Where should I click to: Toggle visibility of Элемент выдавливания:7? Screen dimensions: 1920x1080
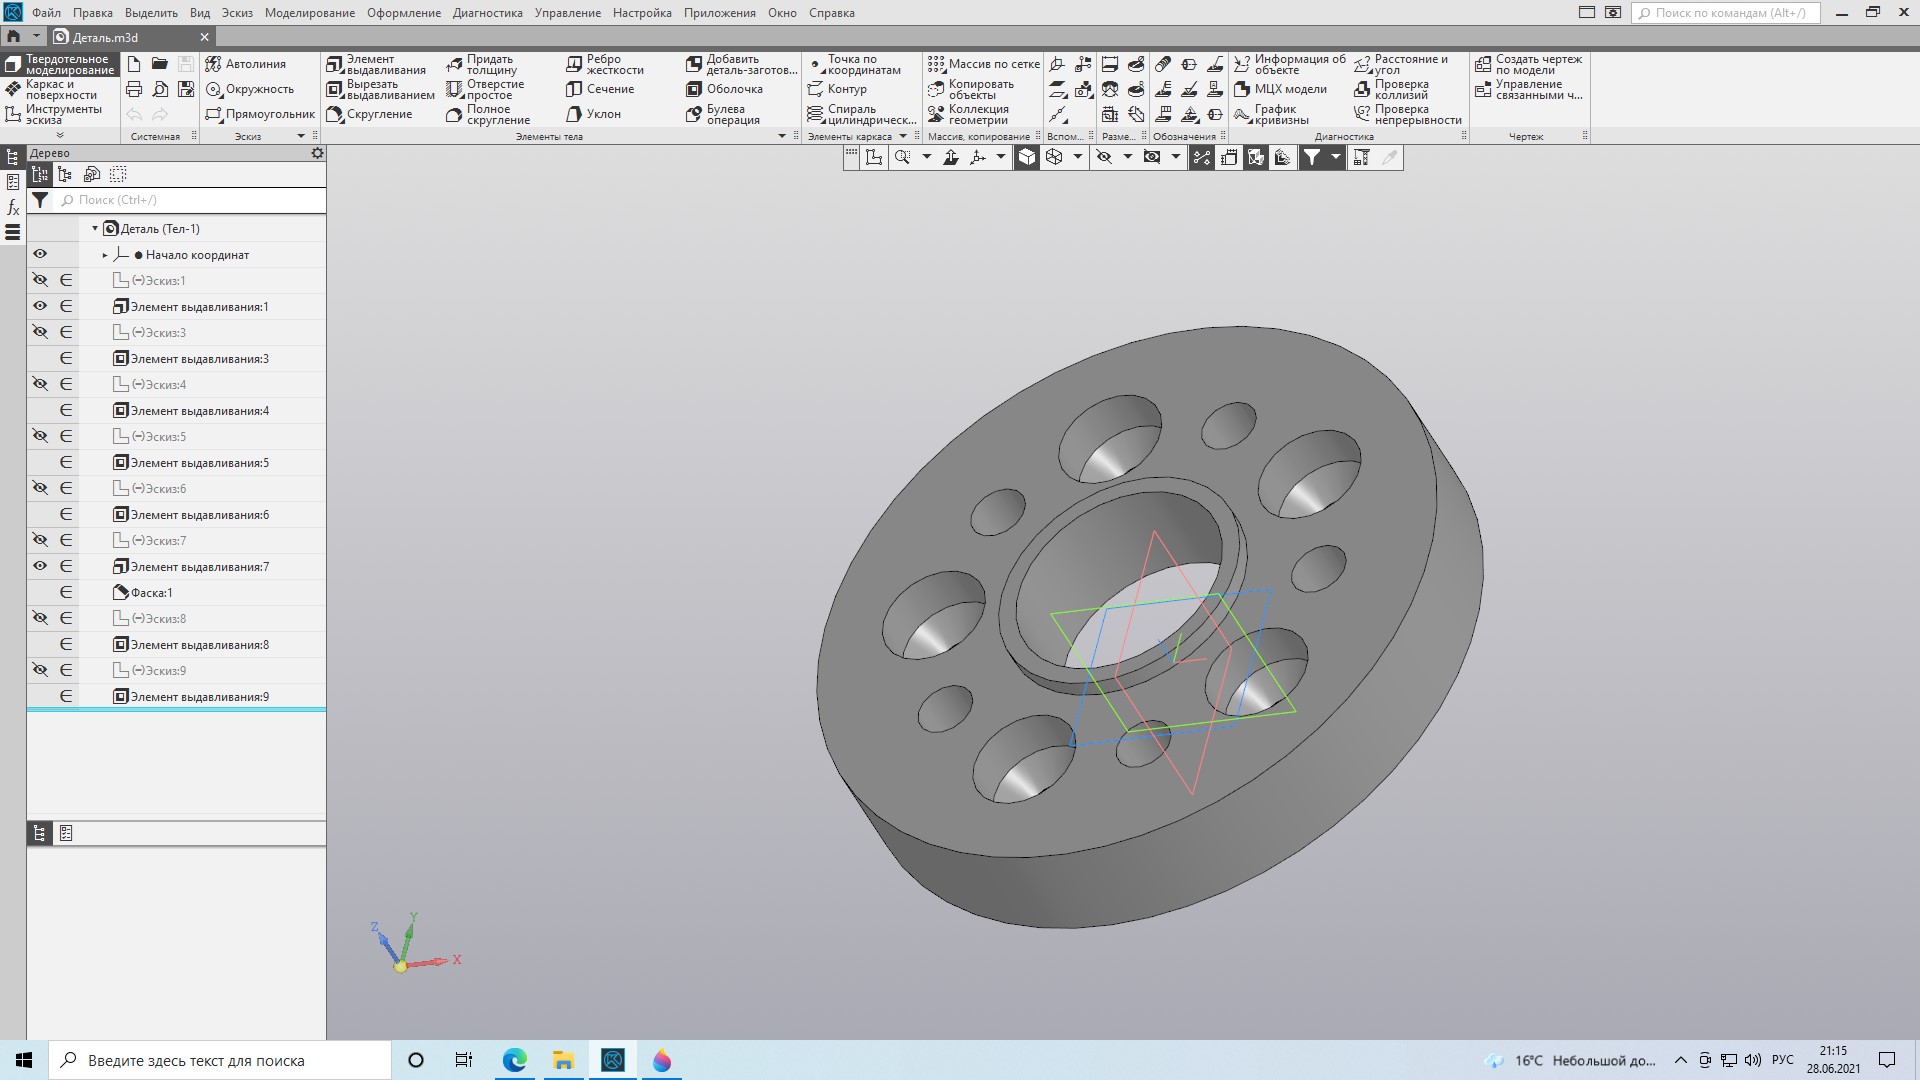(40, 567)
